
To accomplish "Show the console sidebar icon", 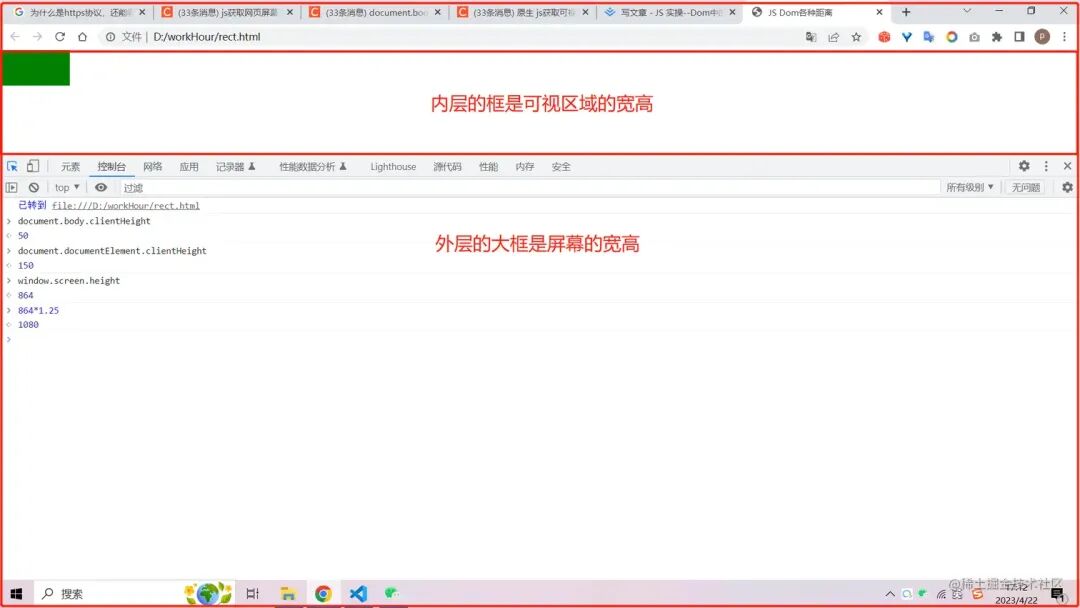I will pyautogui.click(x=12, y=187).
